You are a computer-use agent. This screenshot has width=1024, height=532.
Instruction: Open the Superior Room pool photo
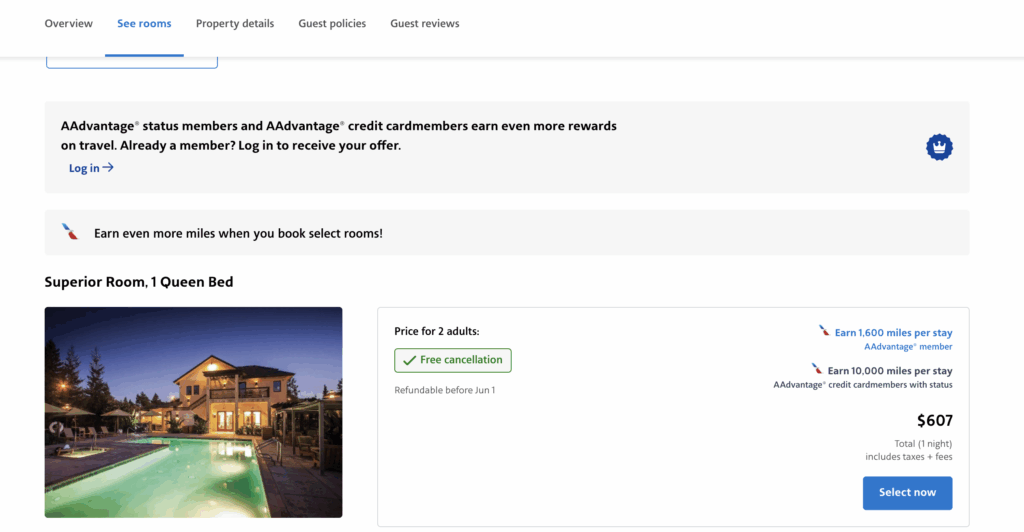point(193,411)
